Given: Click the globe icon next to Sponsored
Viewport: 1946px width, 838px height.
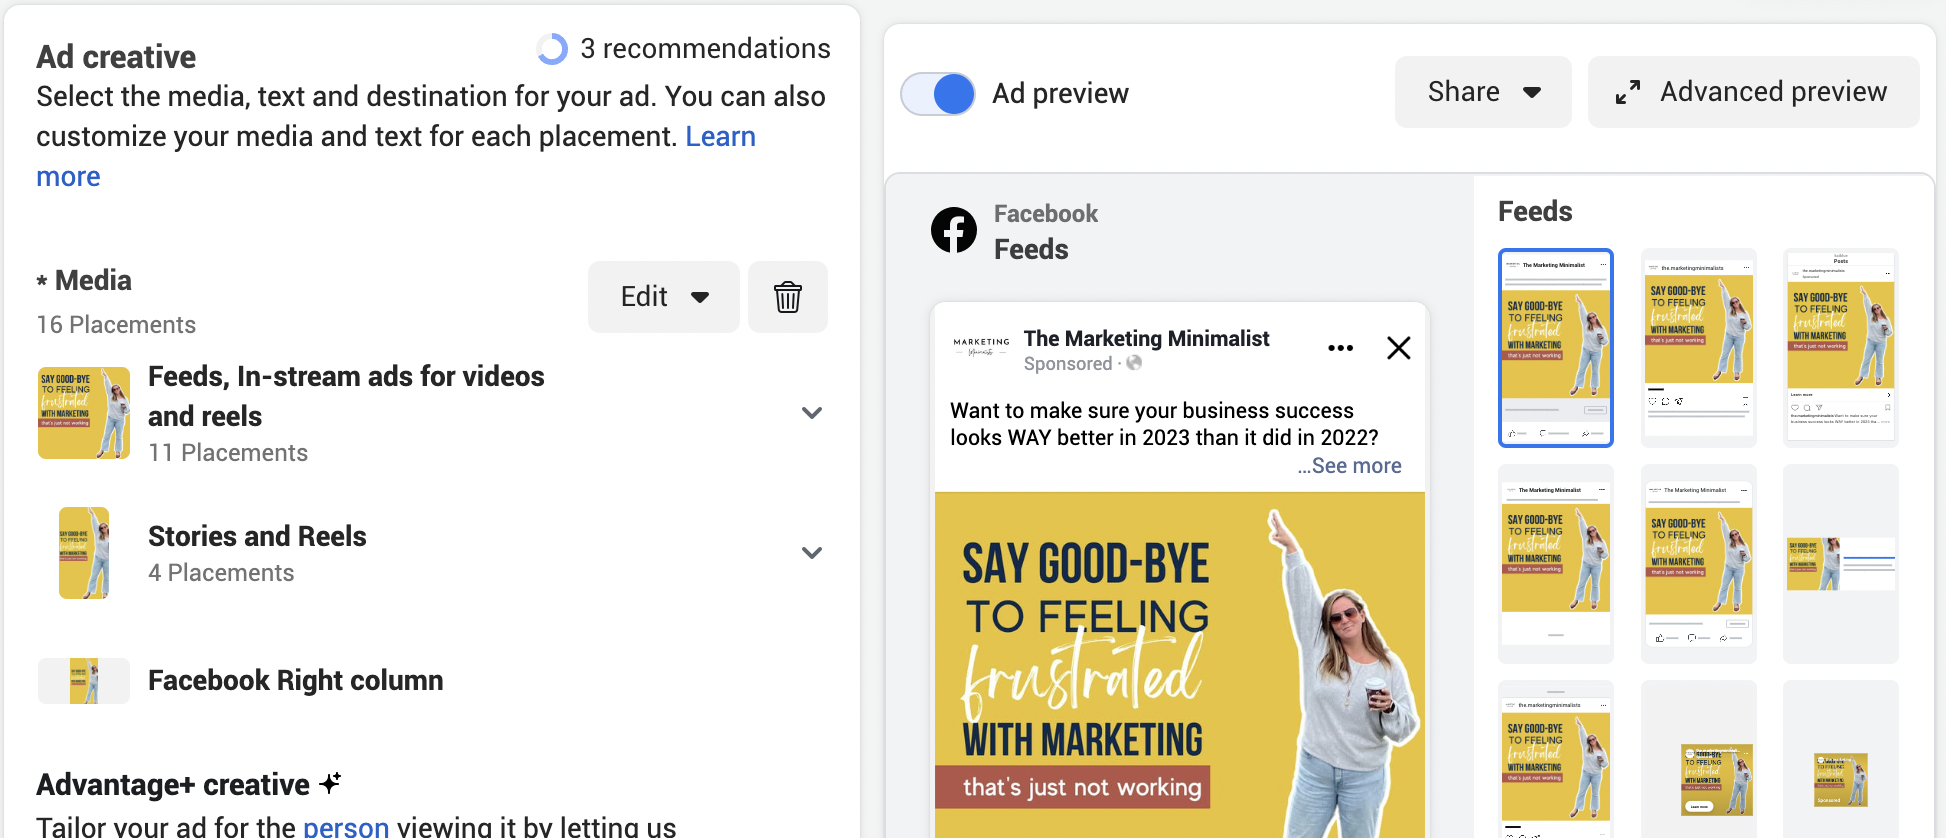Looking at the screenshot, I should (x=1134, y=363).
